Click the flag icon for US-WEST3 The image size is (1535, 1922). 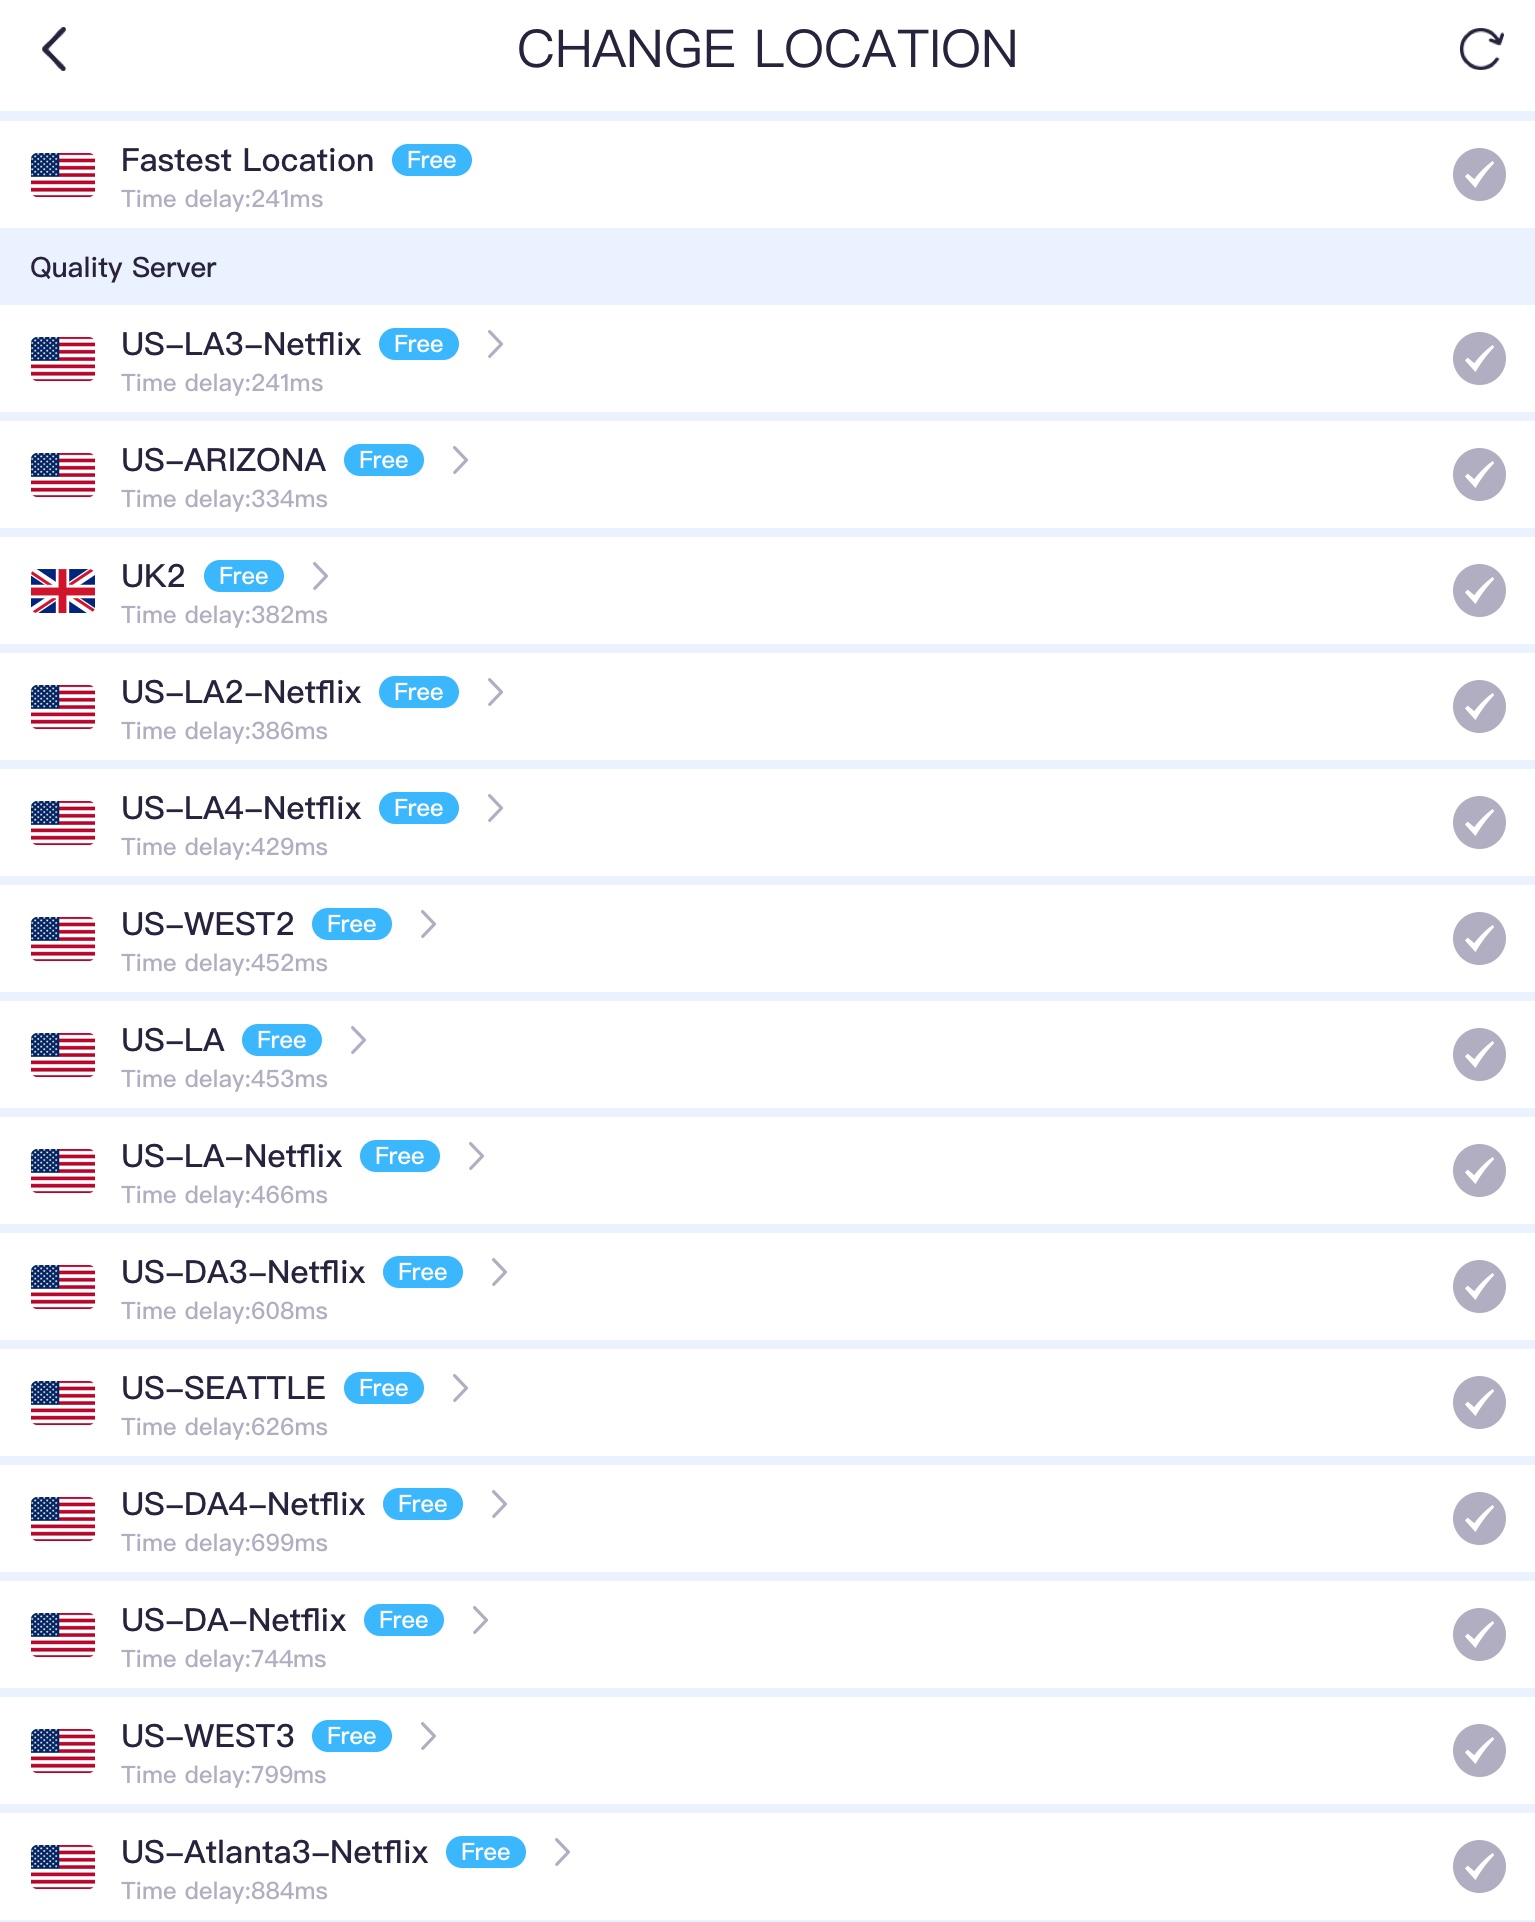tap(63, 1751)
